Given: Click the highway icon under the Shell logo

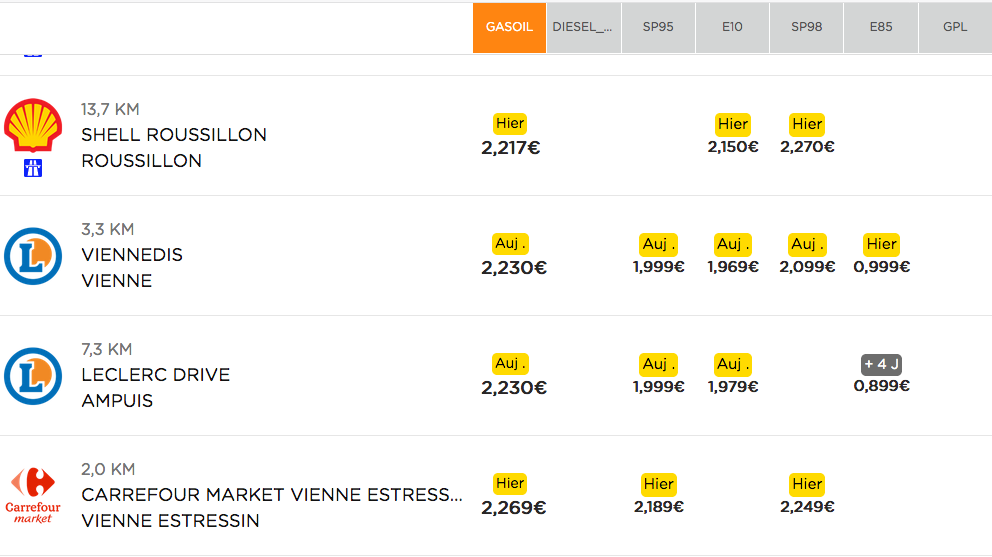Looking at the screenshot, I should pyautogui.click(x=33, y=168).
